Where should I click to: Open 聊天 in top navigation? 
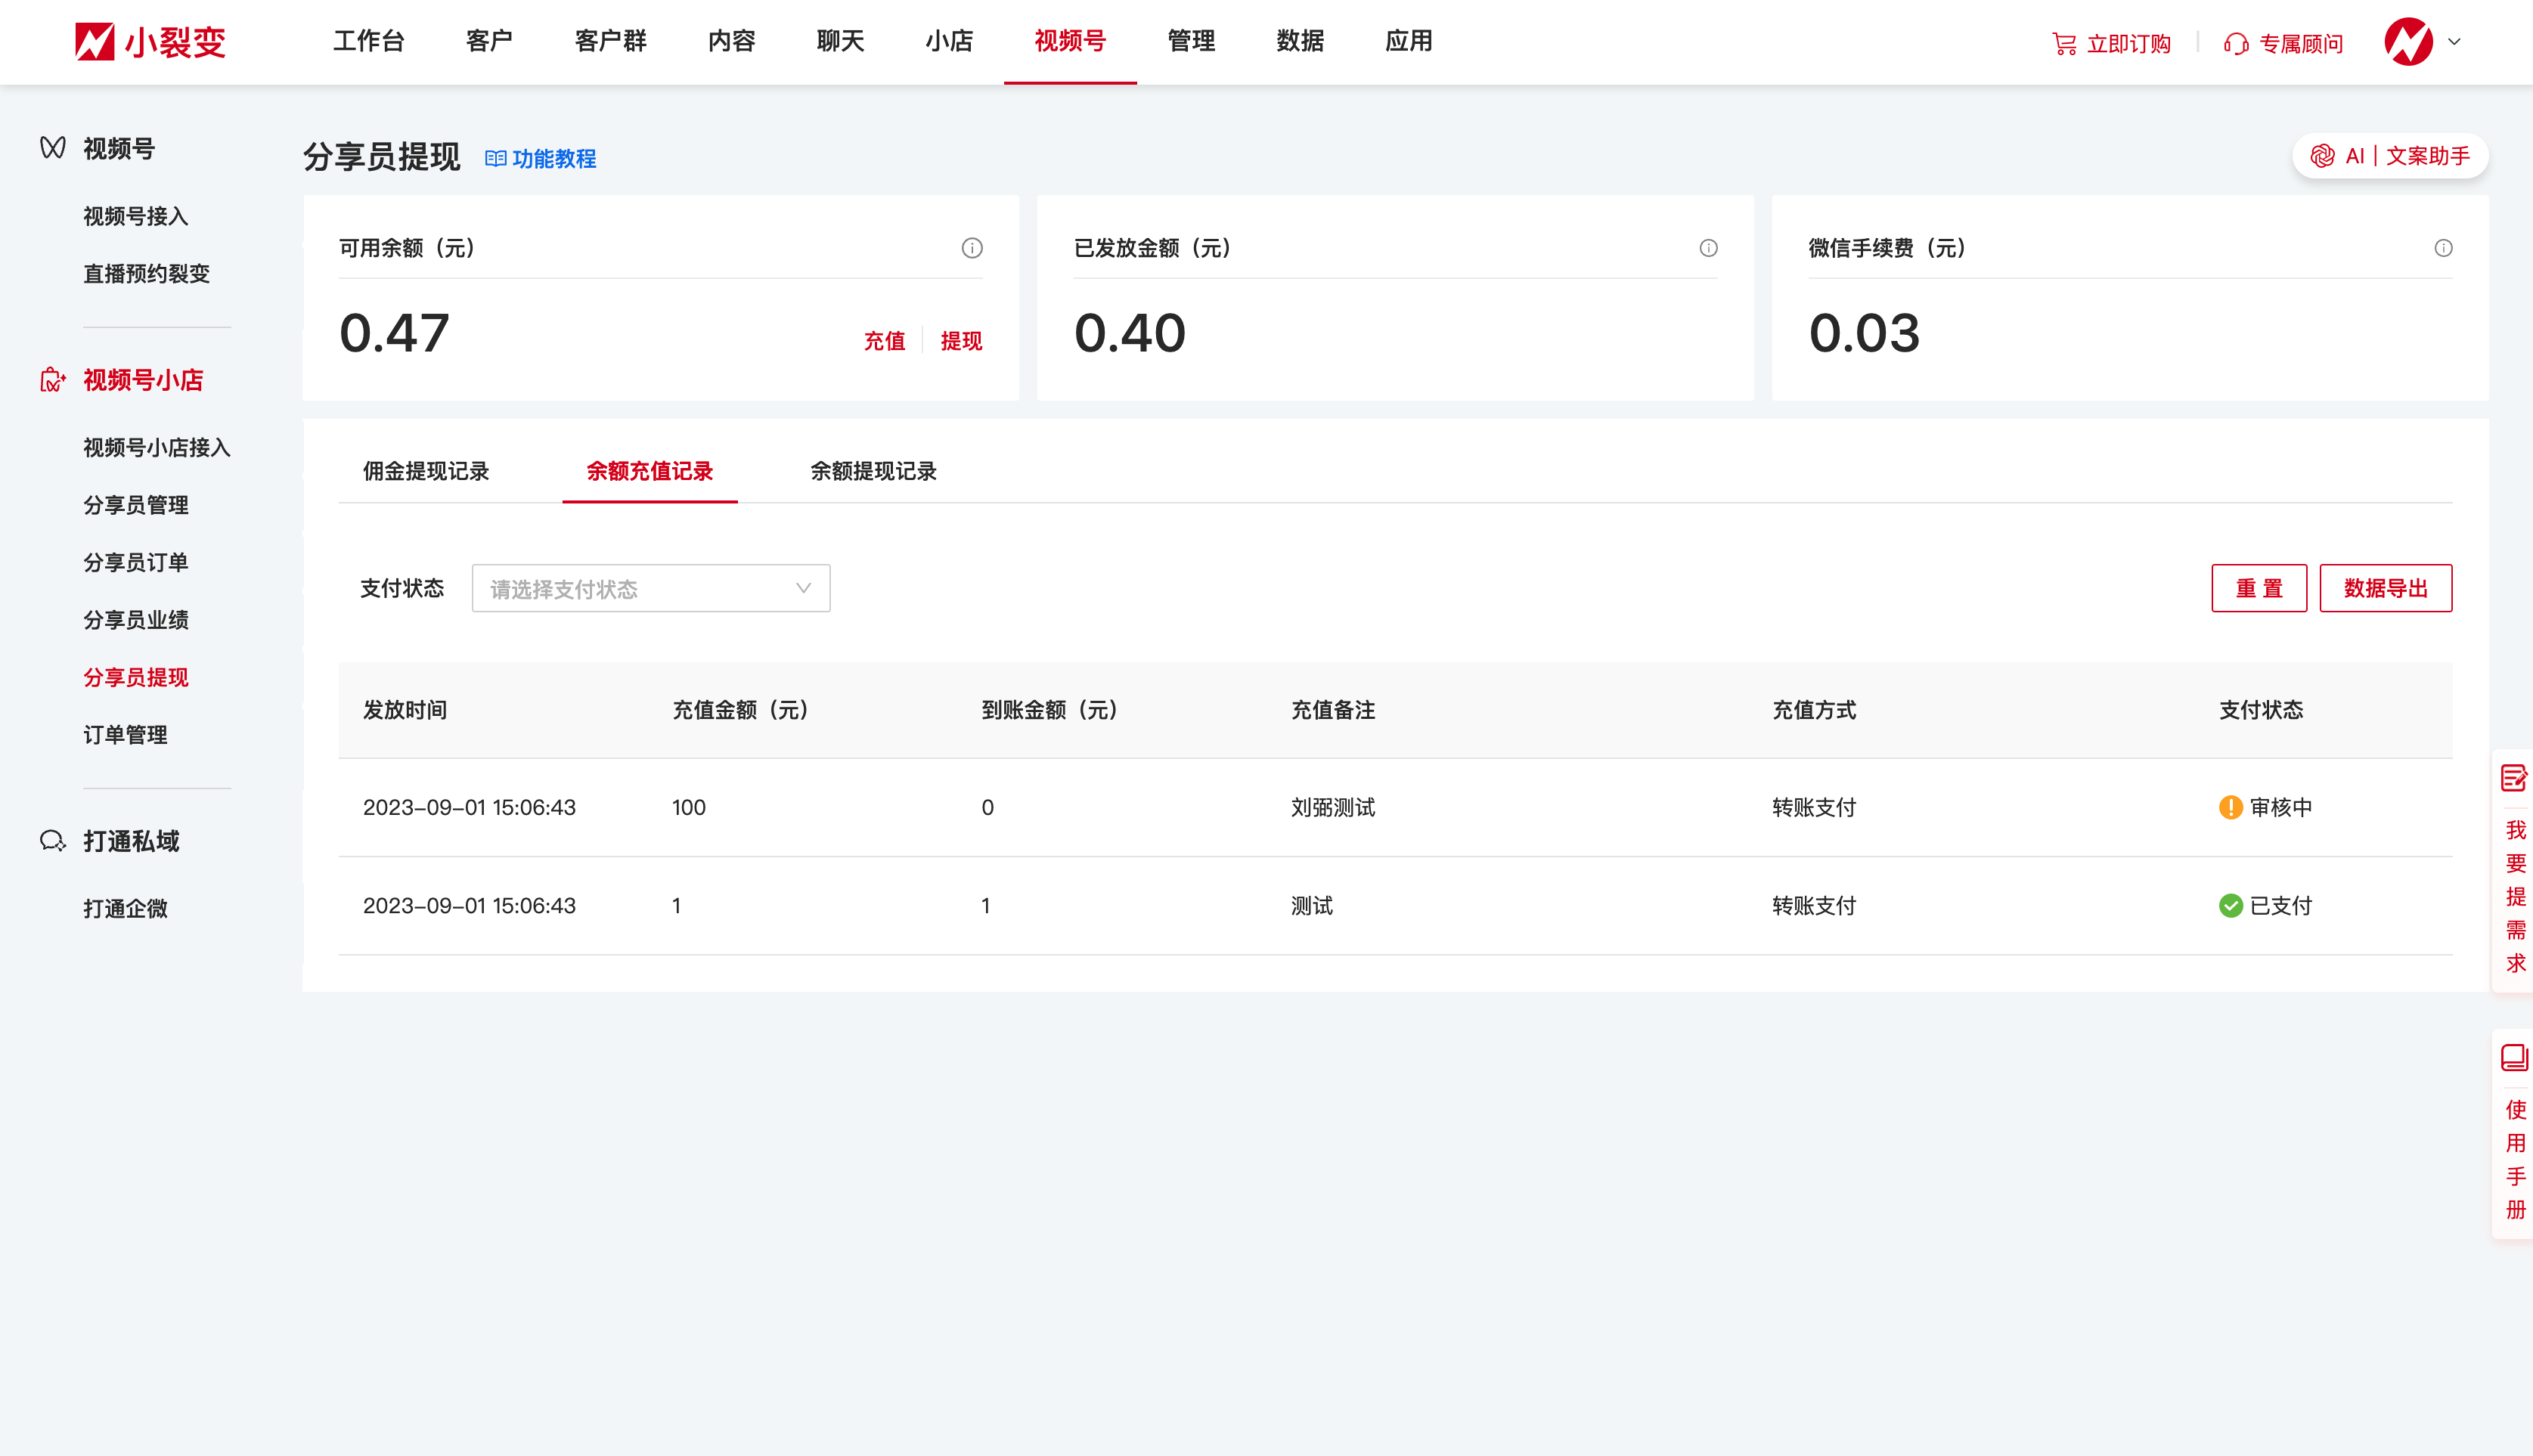[x=840, y=41]
